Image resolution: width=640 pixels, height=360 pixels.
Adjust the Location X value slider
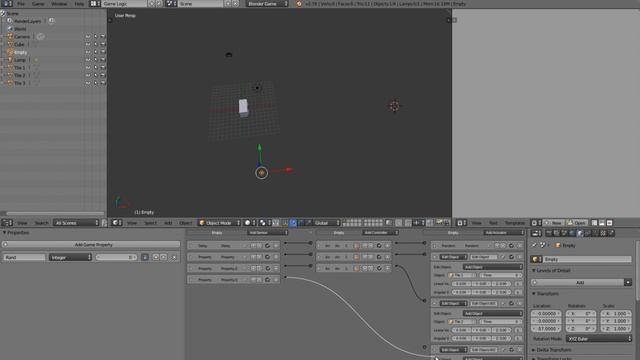point(546,313)
